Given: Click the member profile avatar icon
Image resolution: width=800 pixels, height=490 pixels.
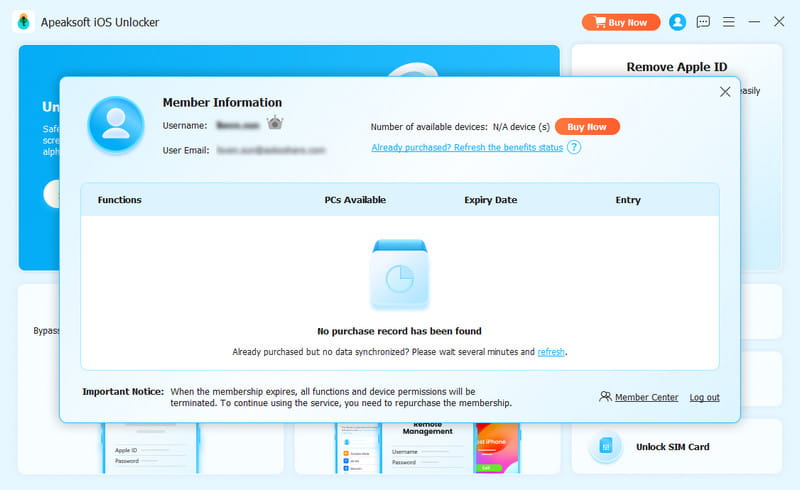Looking at the screenshot, I should (116, 125).
